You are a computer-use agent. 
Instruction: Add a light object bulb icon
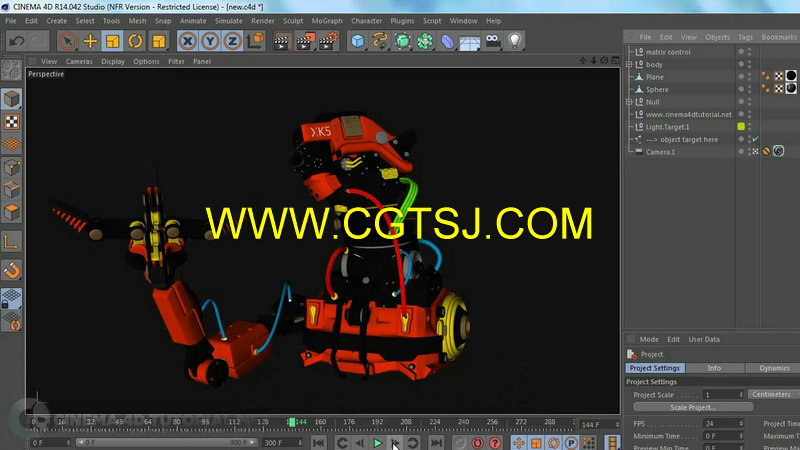pyautogui.click(x=515, y=41)
